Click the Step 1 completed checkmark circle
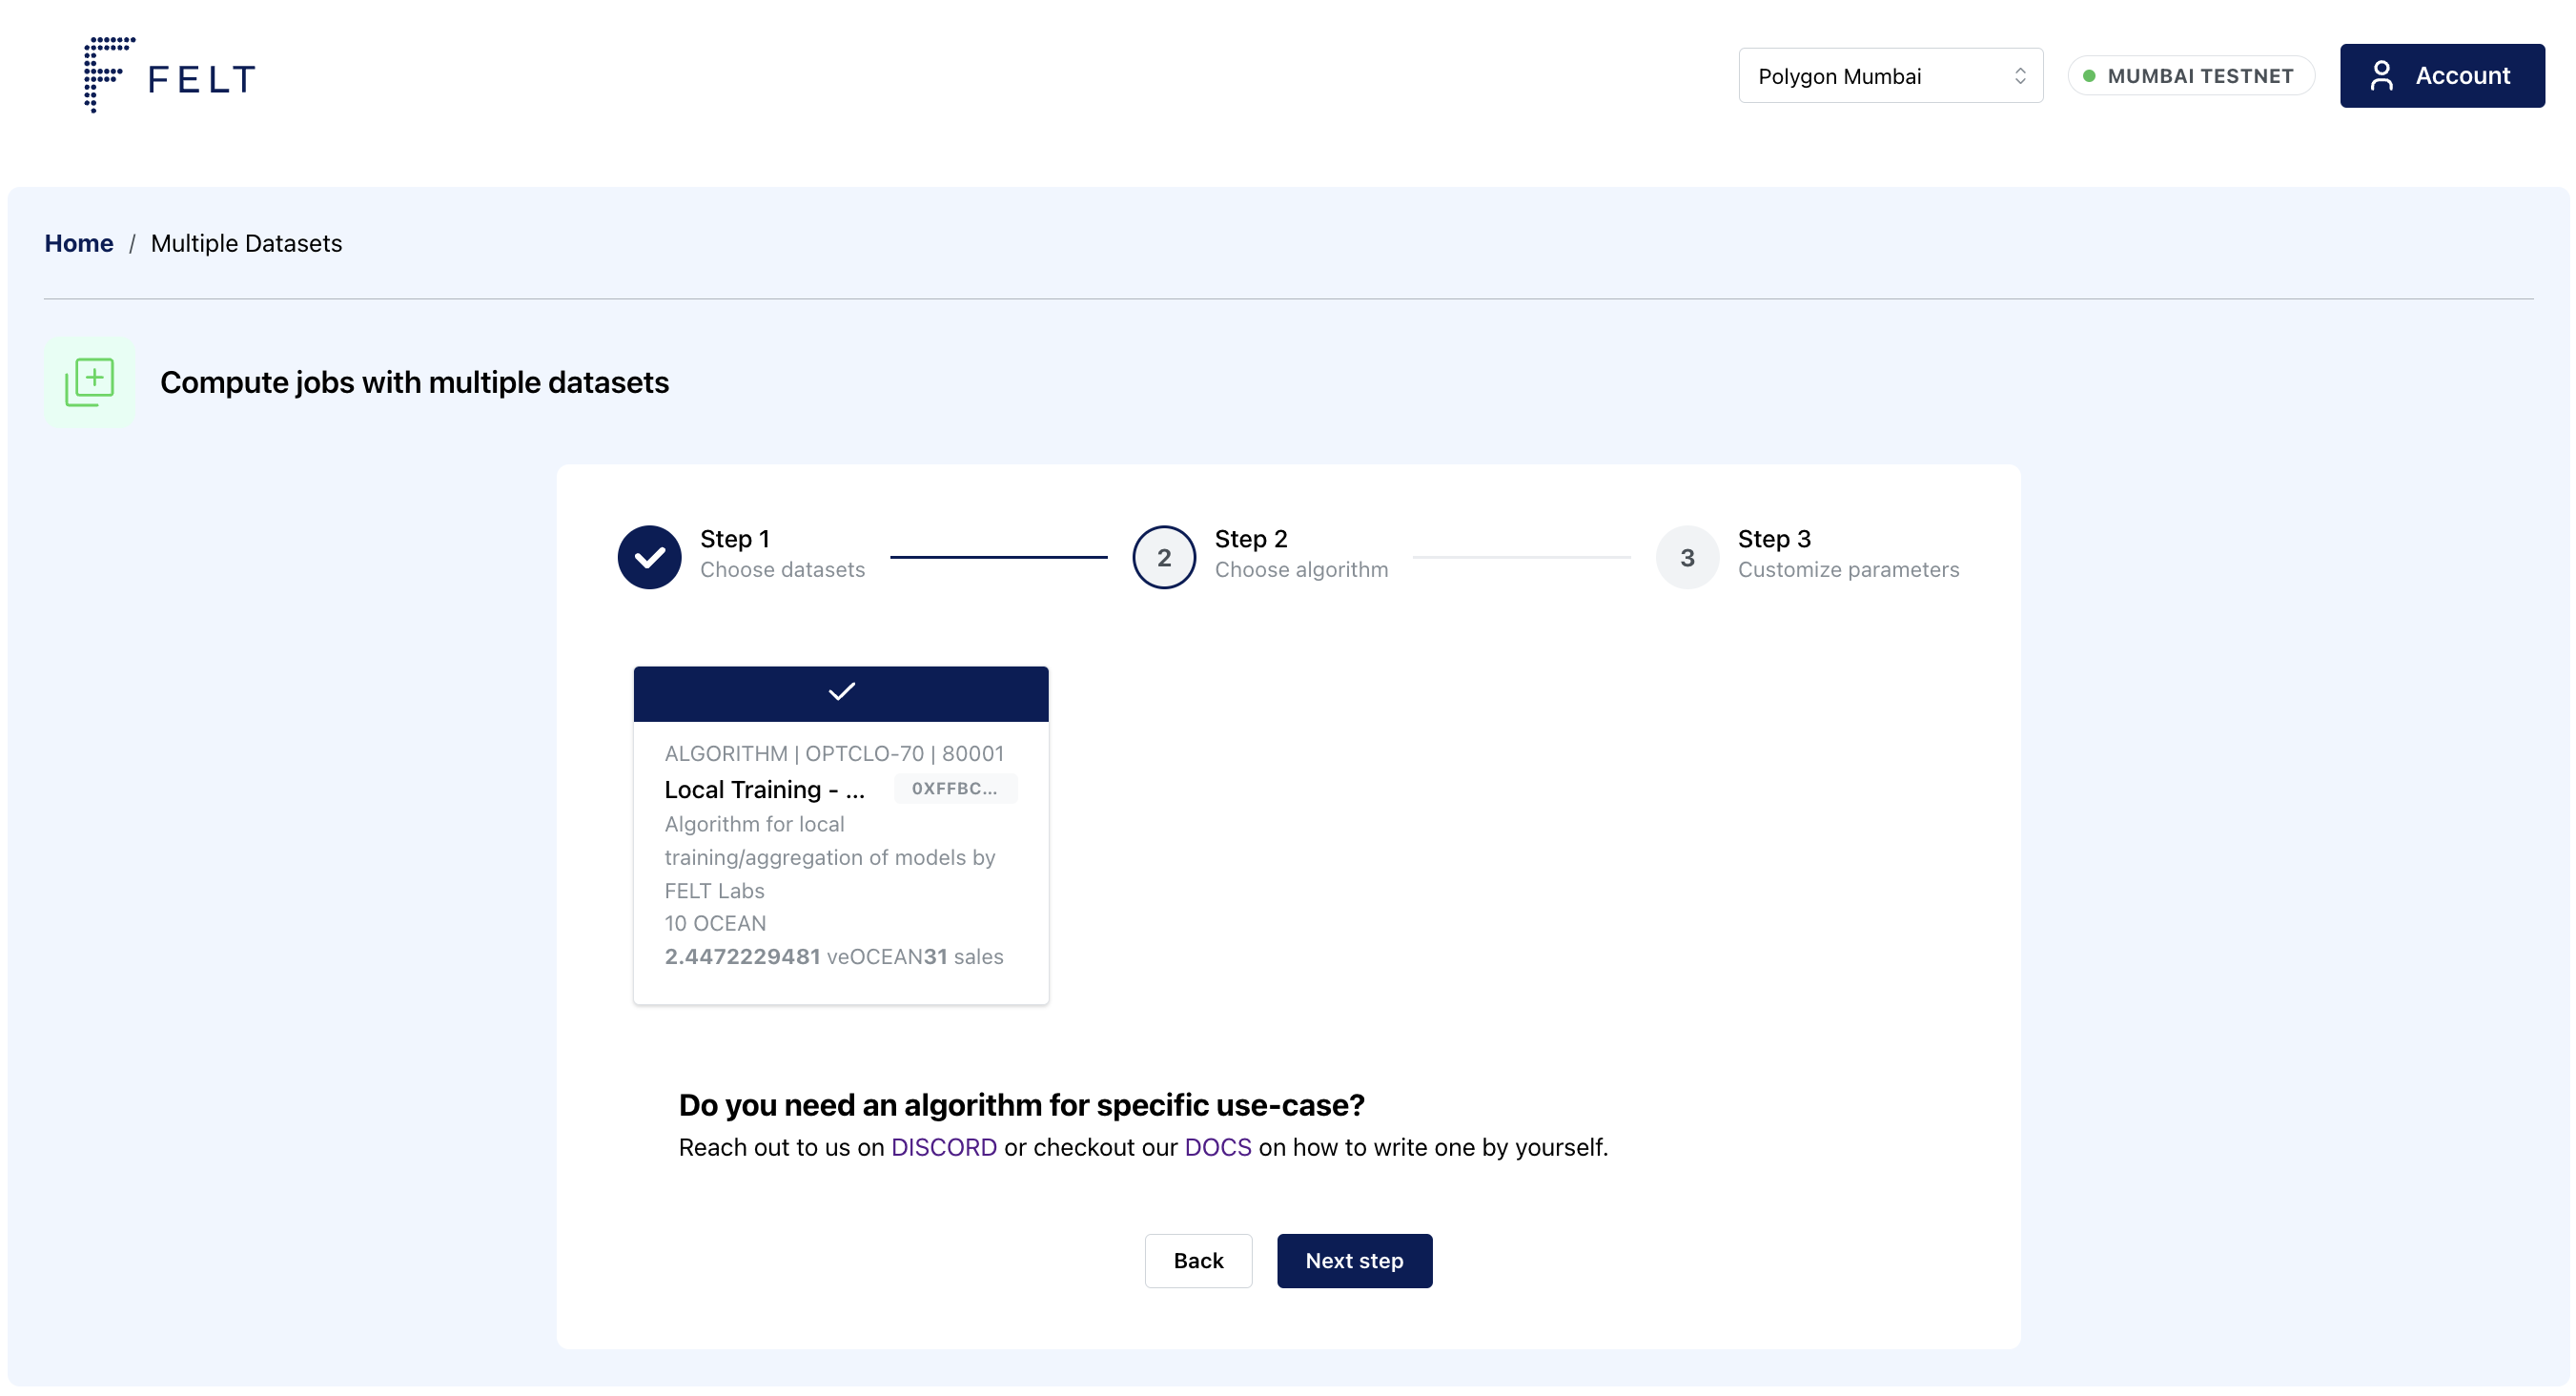Screen dimensions: 2576x1396 click(x=649, y=557)
